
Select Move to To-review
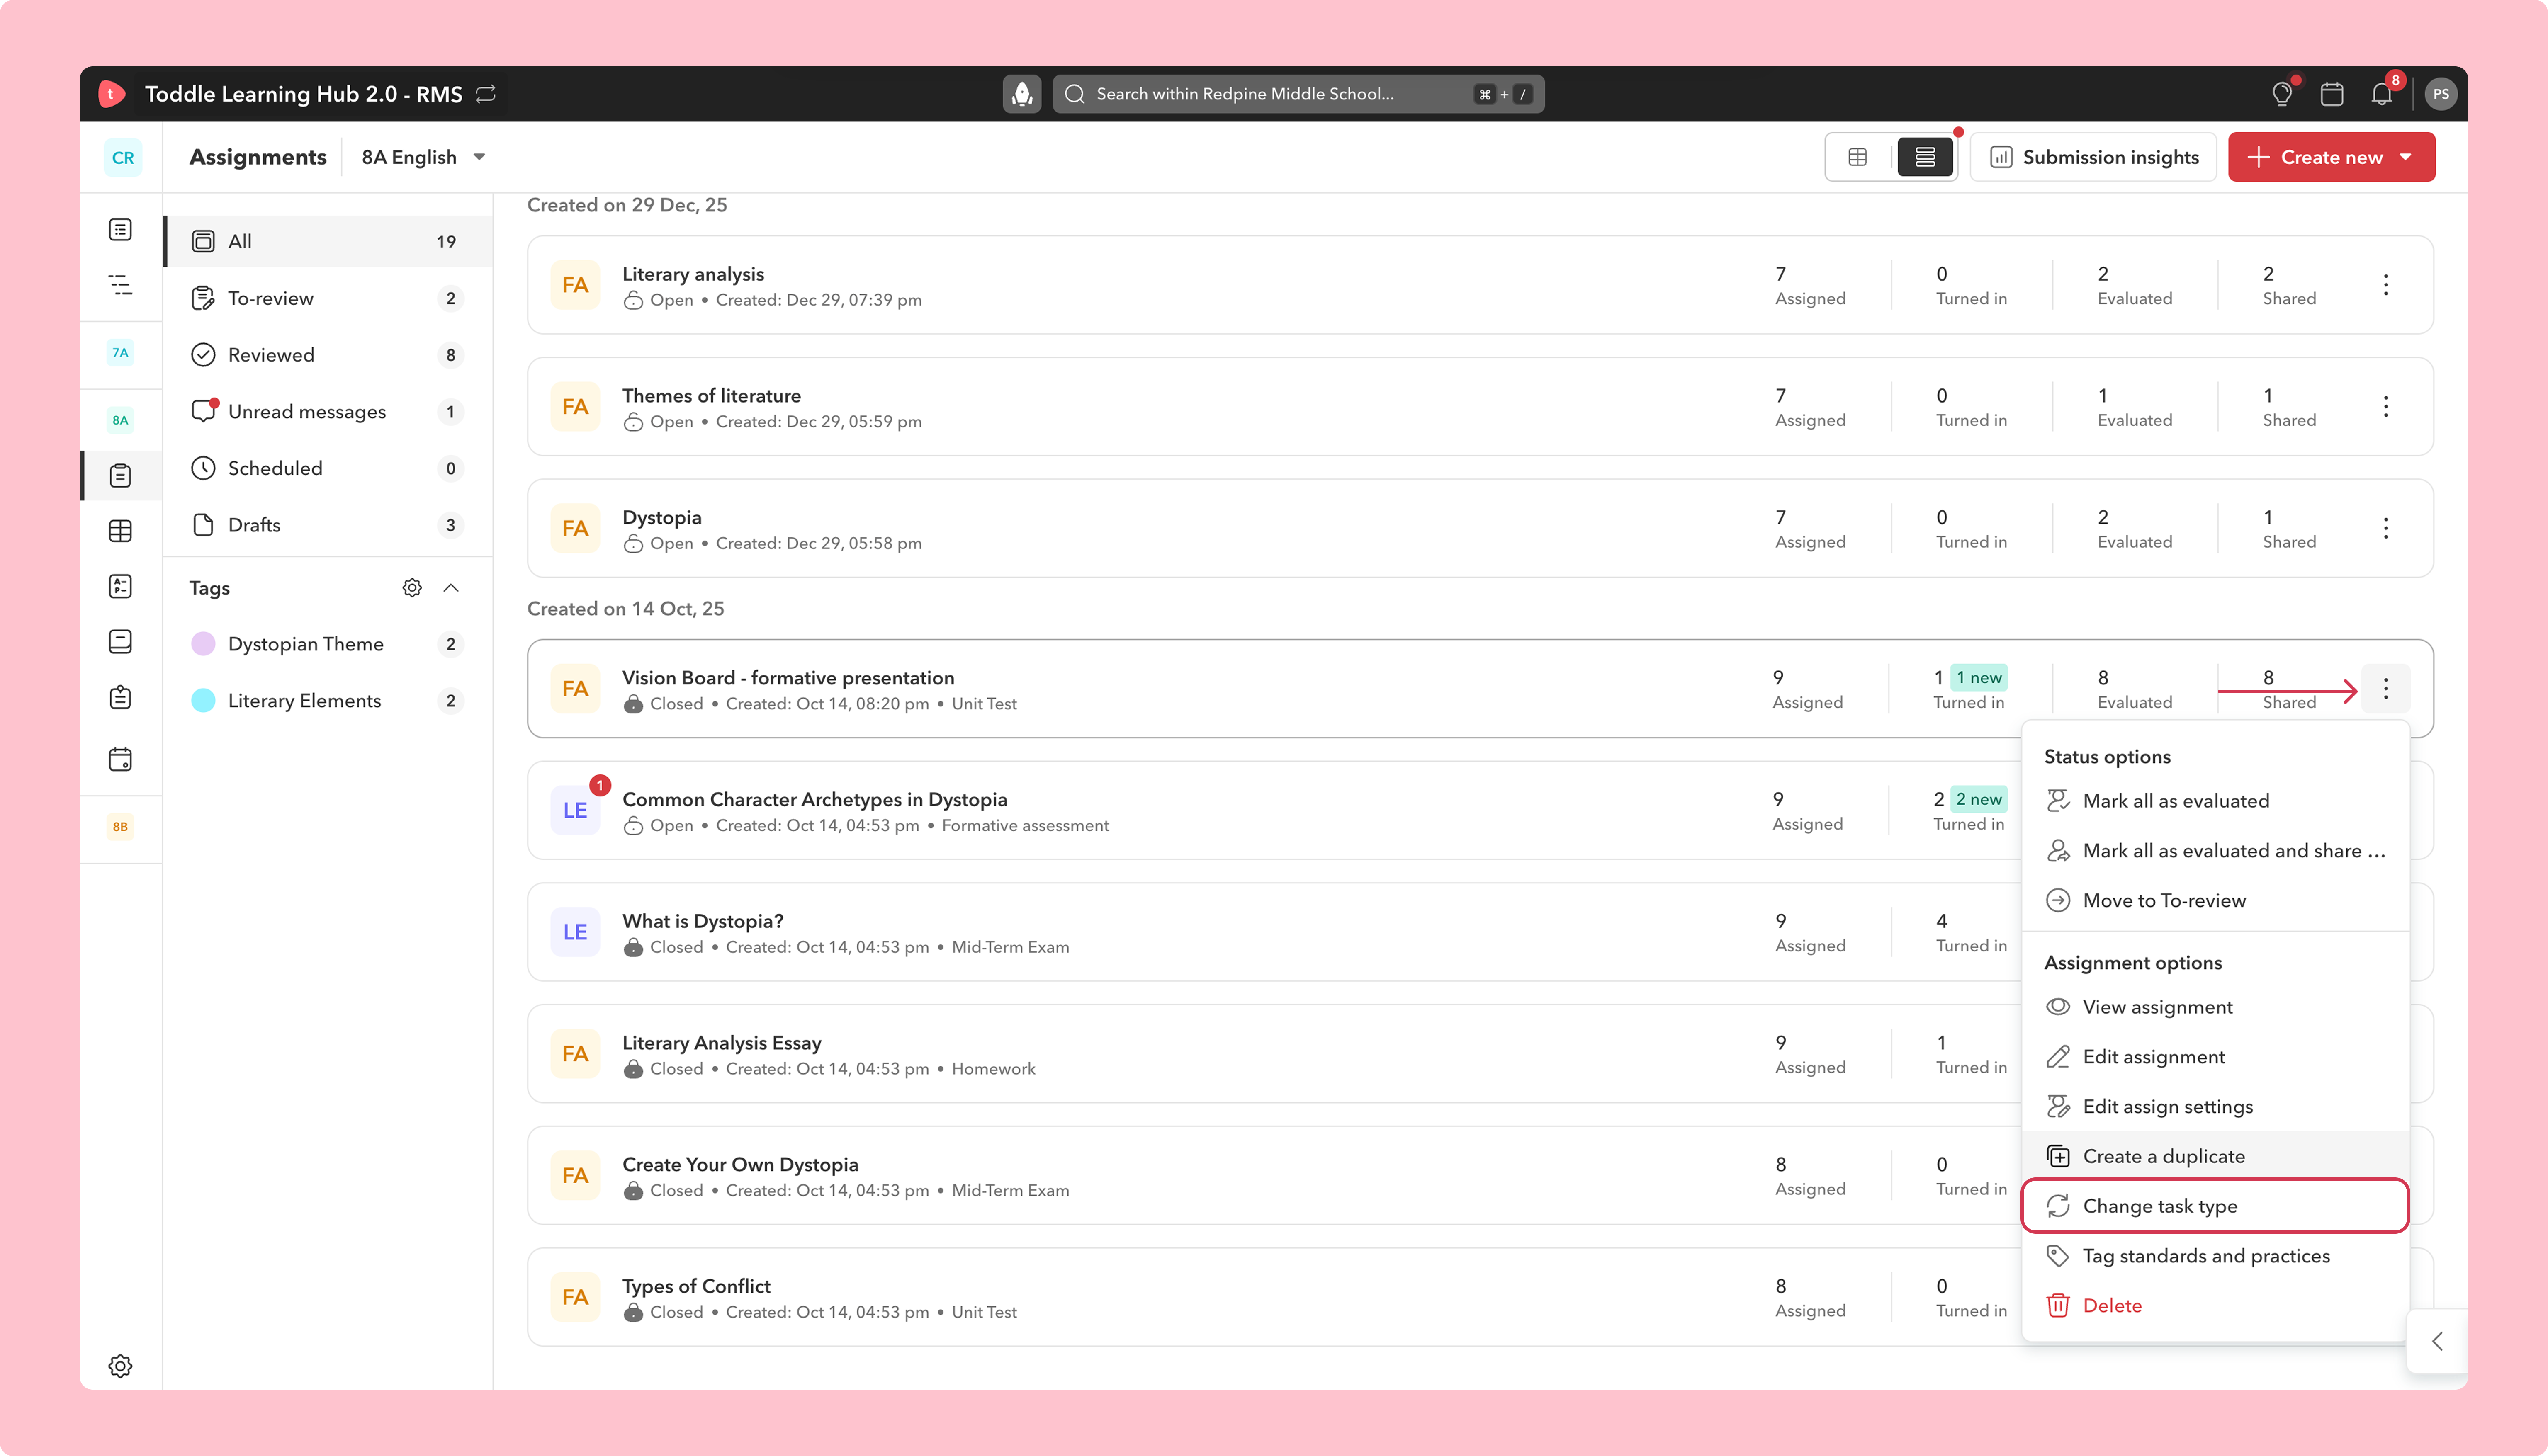pyautogui.click(x=2214, y=901)
